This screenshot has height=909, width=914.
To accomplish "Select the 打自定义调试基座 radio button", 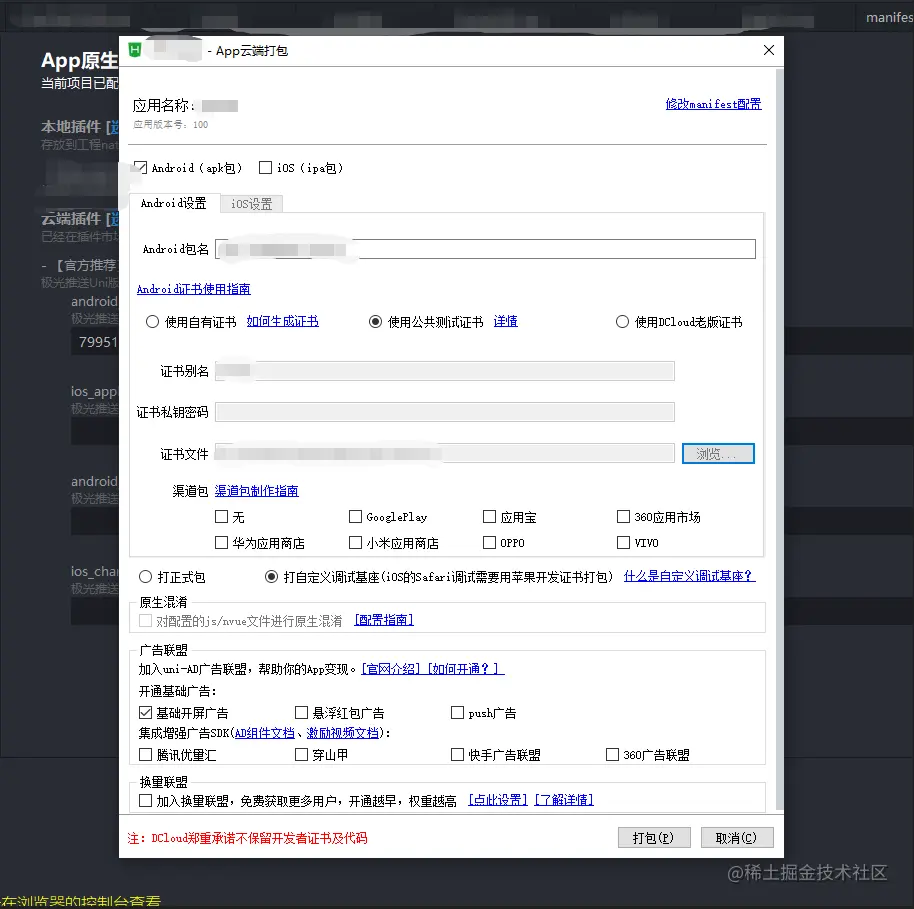I will 271,577.
